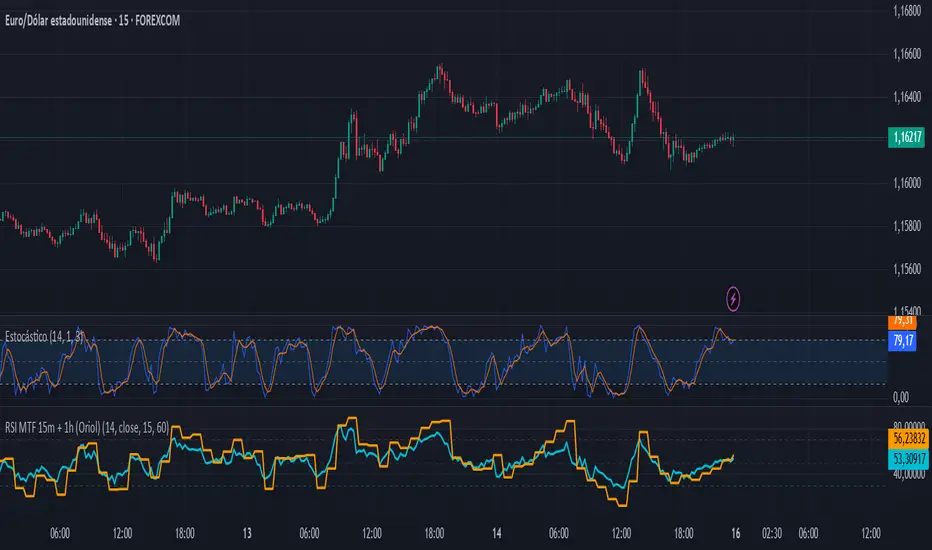Click the purple lightning bolt event icon
Screen dimensions: 932x550
pyautogui.click(x=733, y=299)
